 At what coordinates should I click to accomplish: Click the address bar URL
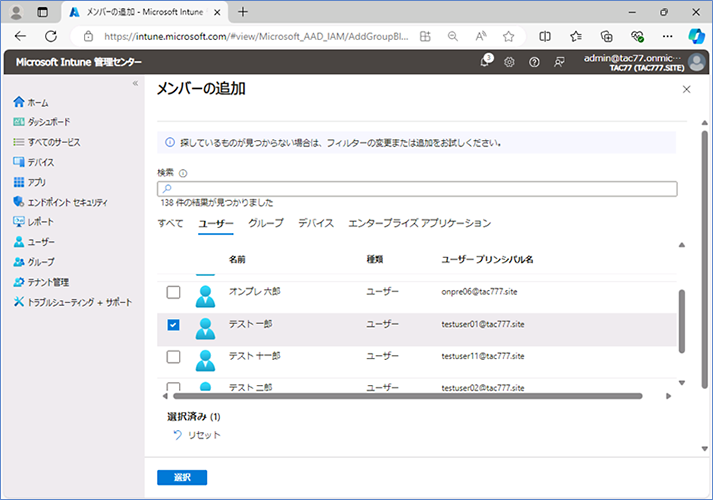pos(256,36)
